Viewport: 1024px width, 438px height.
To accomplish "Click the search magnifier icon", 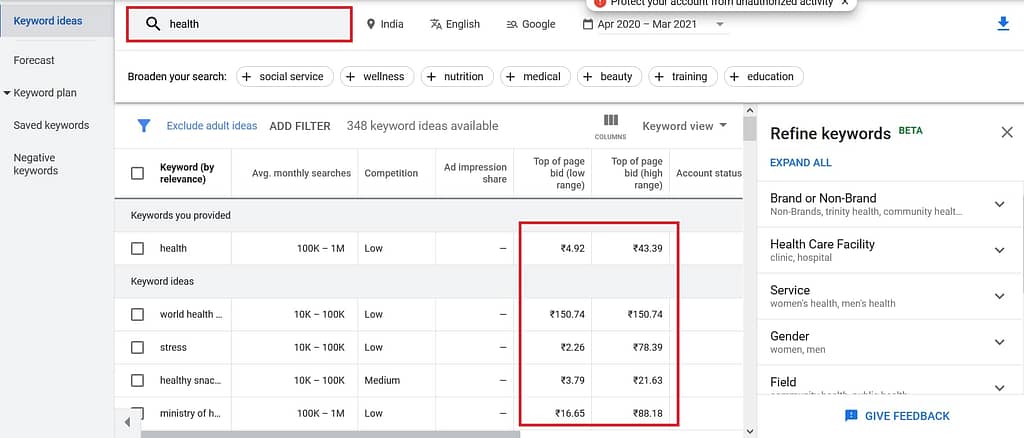I will click(x=153, y=24).
